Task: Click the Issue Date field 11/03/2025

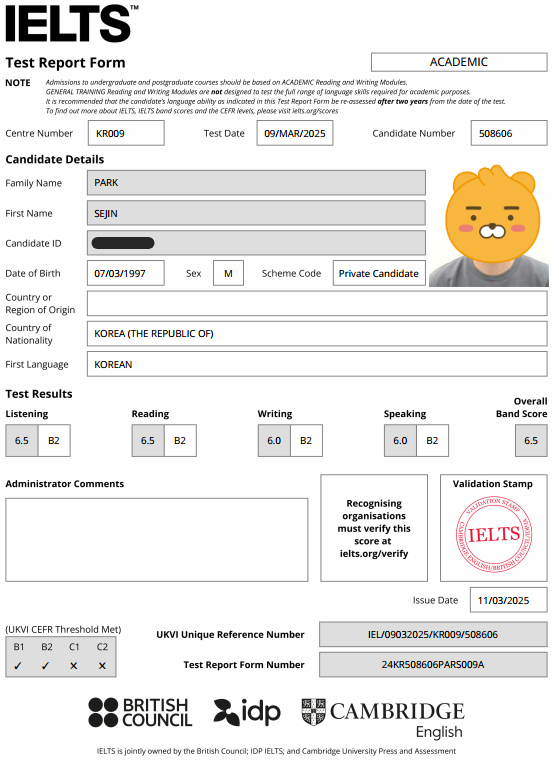Action: click(x=509, y=600)
